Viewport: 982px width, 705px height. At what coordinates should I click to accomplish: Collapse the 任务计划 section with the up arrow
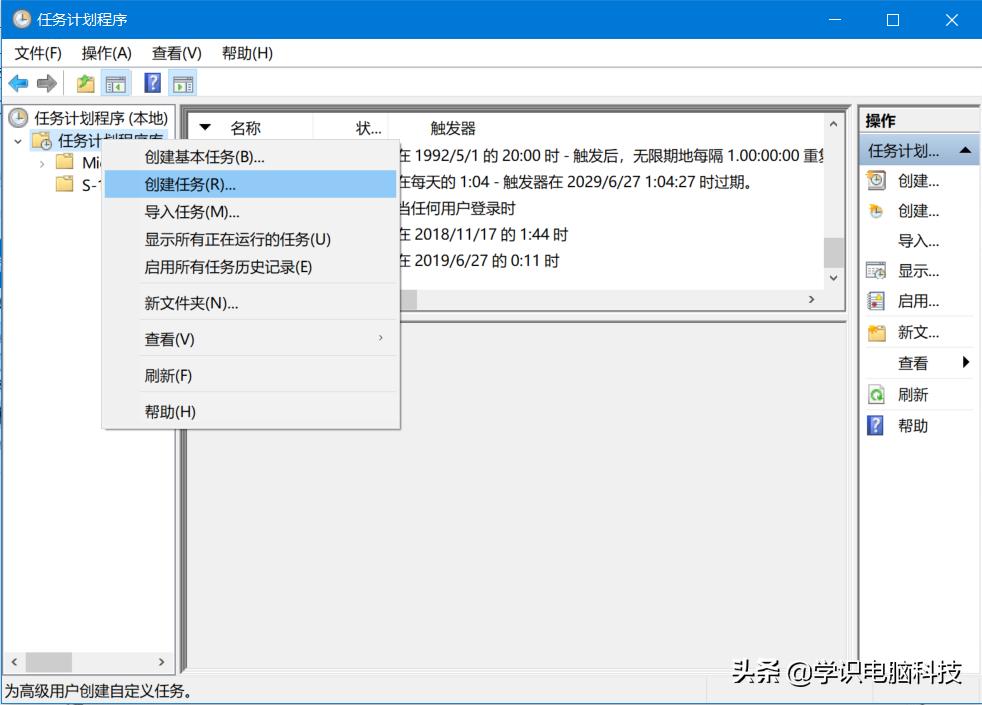[964, 151]
